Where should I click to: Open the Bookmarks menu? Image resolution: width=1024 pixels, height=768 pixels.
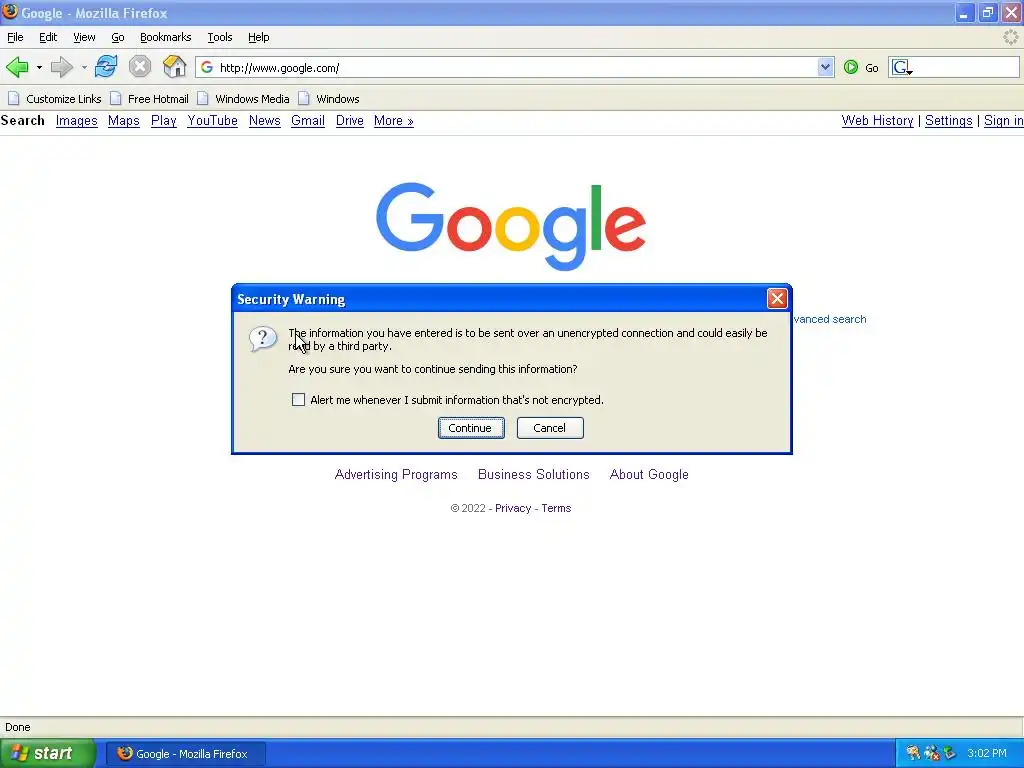(166, 37)
